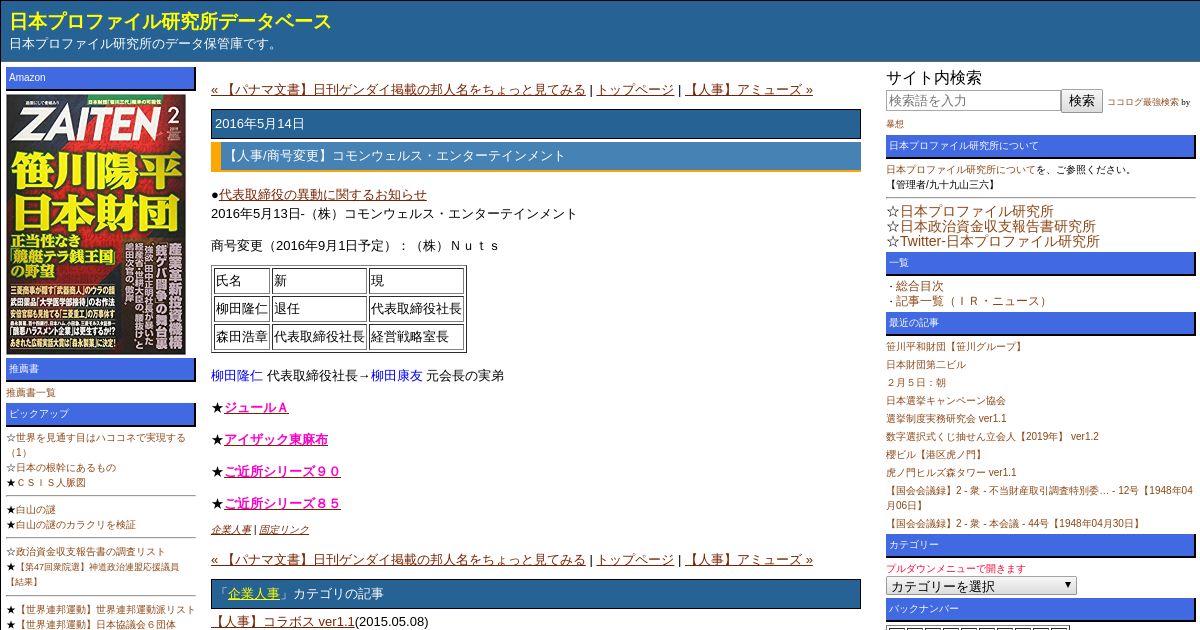Image resolution: width=1200 pixels, height=630 pixels.
Task: Click the 日本プロファイル研究所データベース site title
Action: (x=171, y=21)
